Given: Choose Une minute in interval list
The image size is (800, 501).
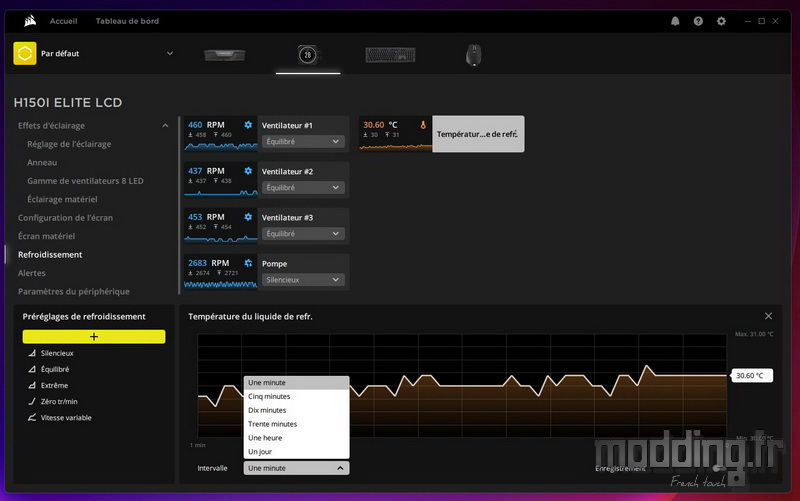Looking at the screenshot, I should pos(296,383).
